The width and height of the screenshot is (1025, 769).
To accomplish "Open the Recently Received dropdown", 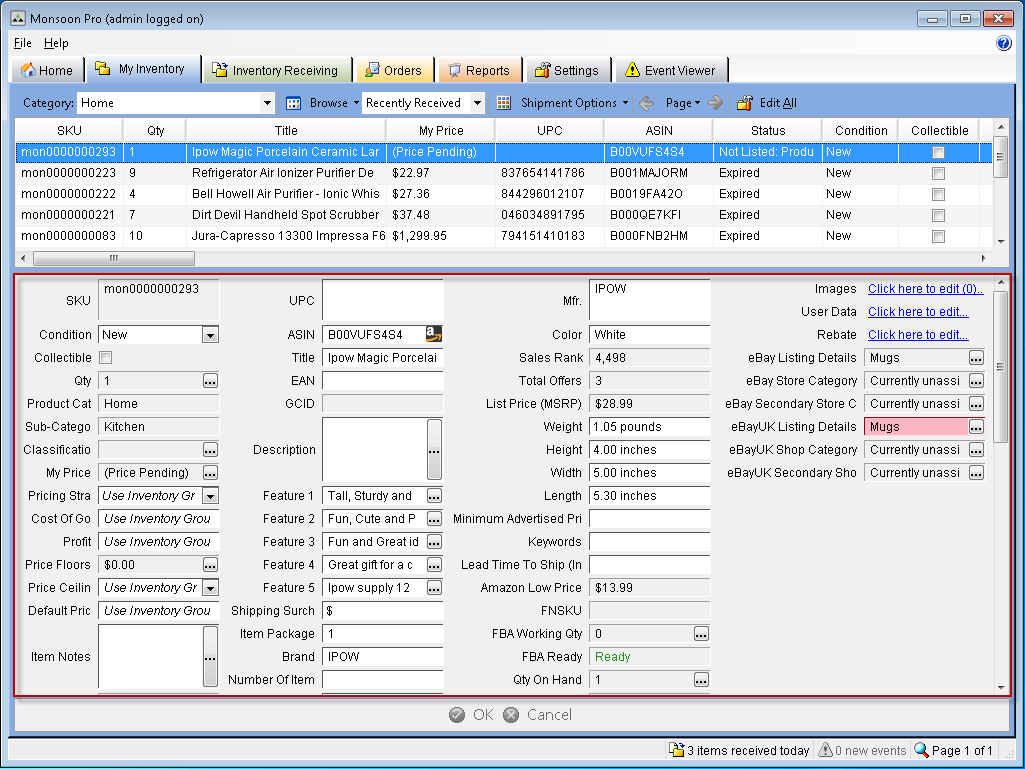I will click(x=477, y=103).
